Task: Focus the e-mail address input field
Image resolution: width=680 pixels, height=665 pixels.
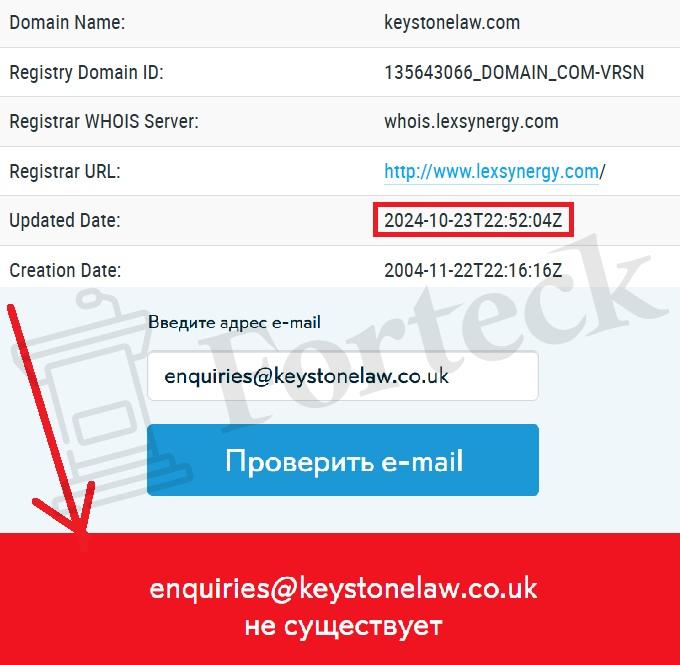Action: click(343, 376)
